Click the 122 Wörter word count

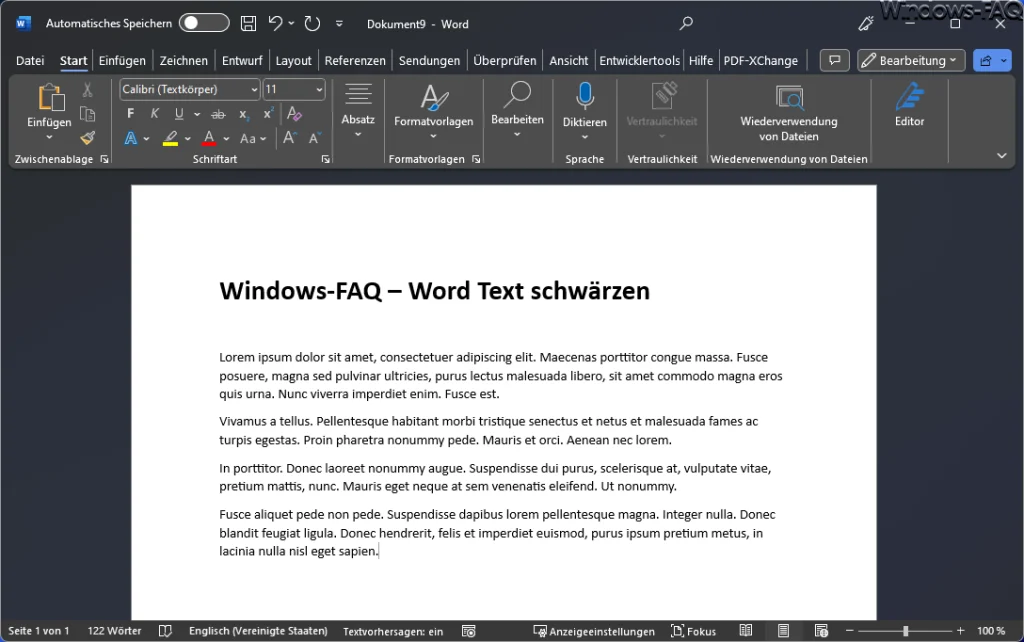click(x=114, y=631)
